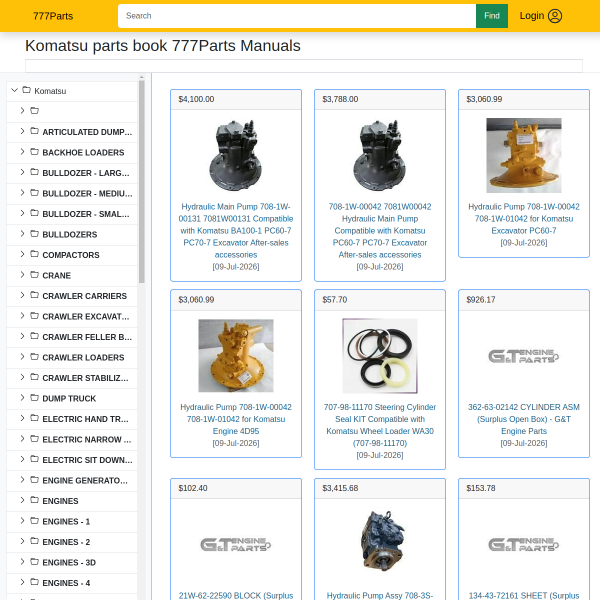Expand the ENGINE GENERATO chevron
The width and height of the screenshot is (600, 600).
point(22,480)
